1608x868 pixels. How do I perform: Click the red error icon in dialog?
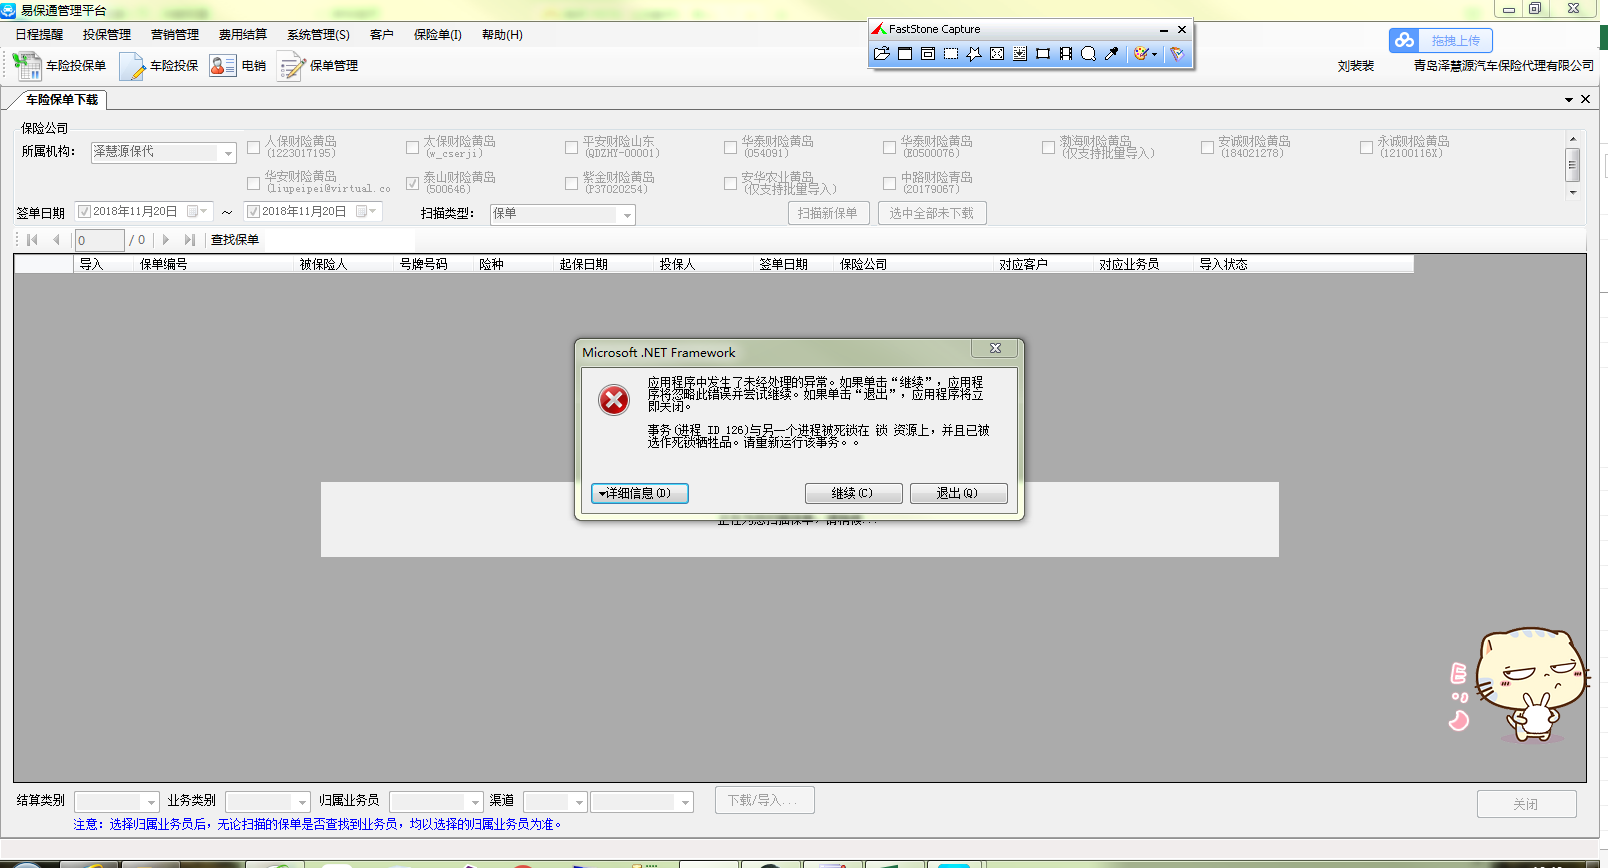[614, 400]
